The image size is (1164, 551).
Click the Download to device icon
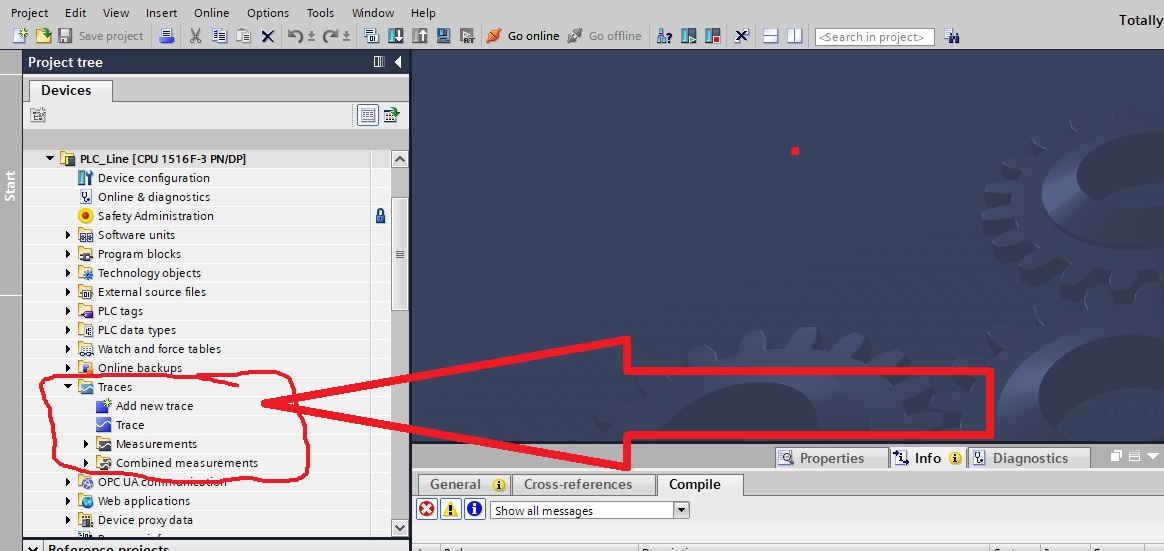[396, 36]
